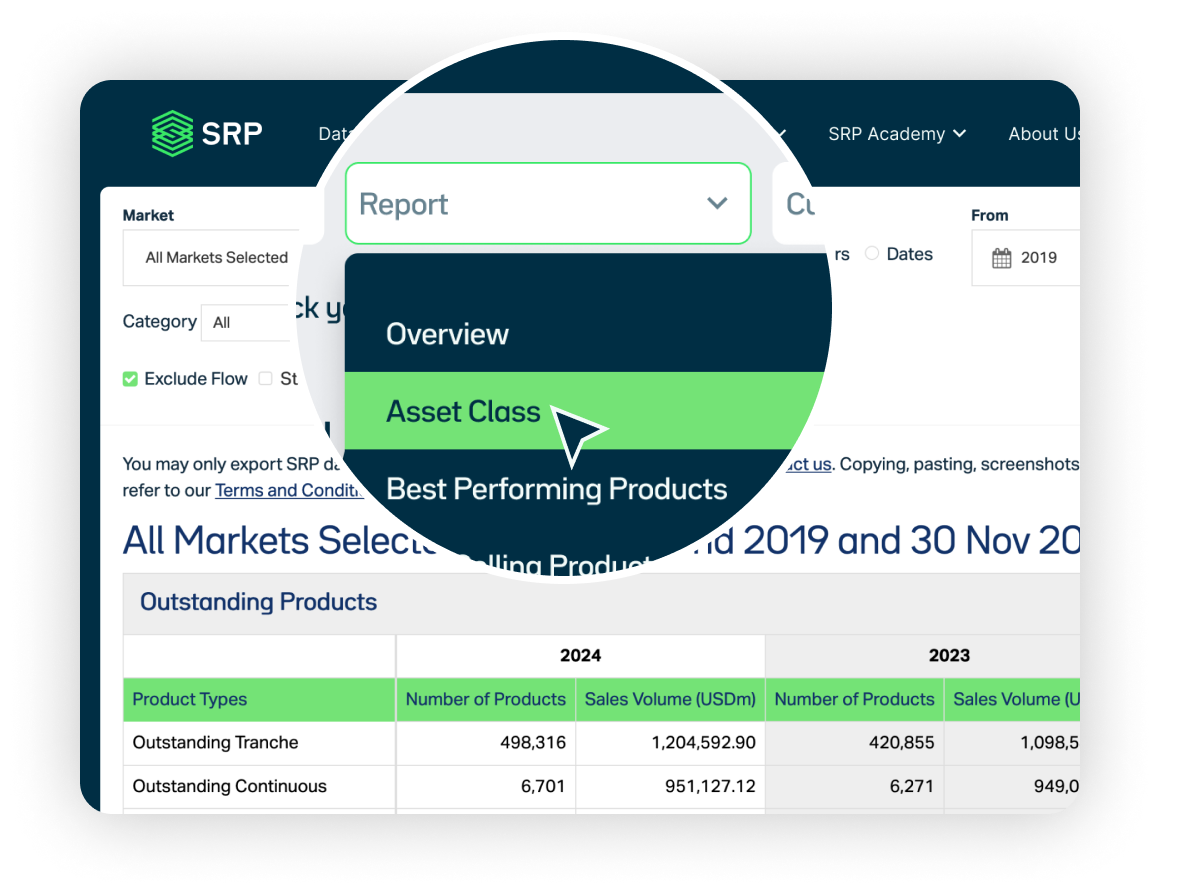
Task: Click Sales Volume (USDm) header under 2024
Action: (x=670, y=699)
